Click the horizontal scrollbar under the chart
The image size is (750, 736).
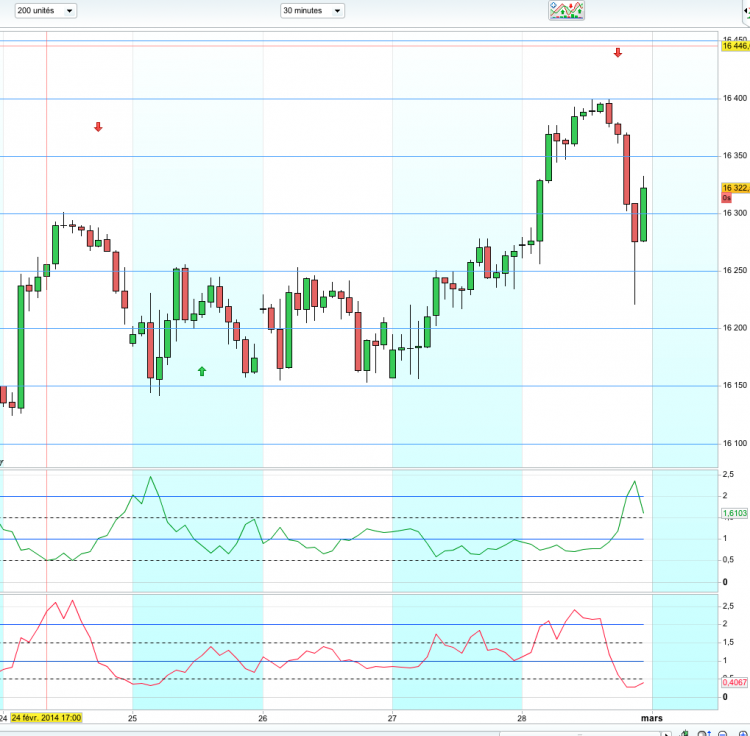pos(579,734)
